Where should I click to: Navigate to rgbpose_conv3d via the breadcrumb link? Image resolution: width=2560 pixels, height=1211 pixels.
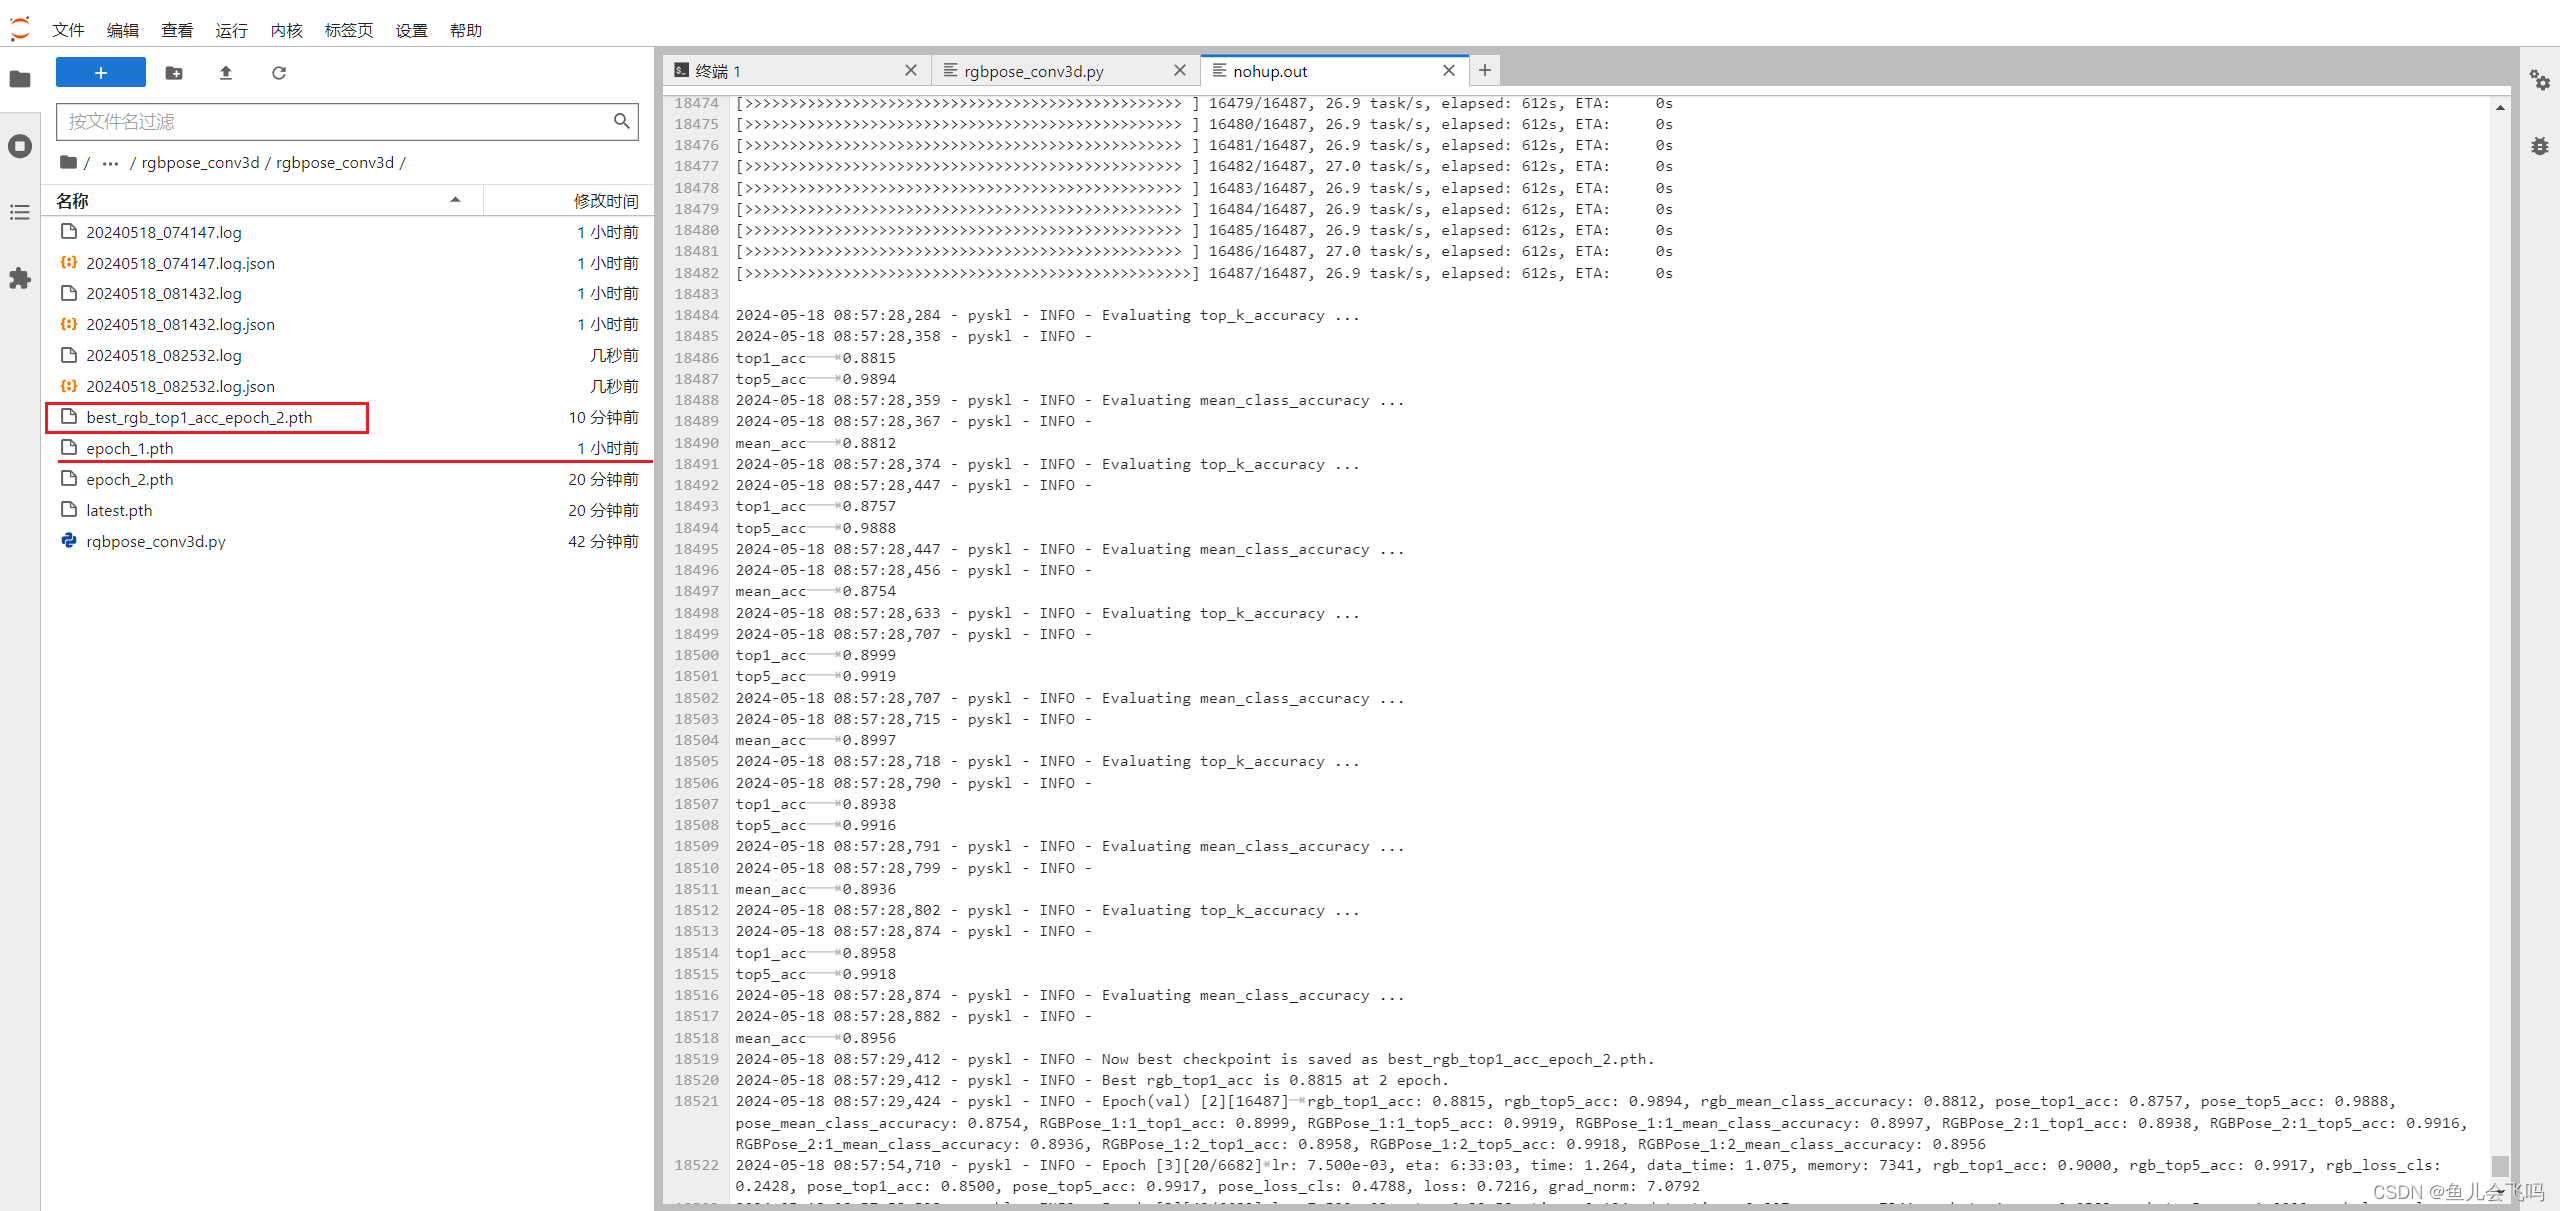pyautogui.click(x=200, y=162)
